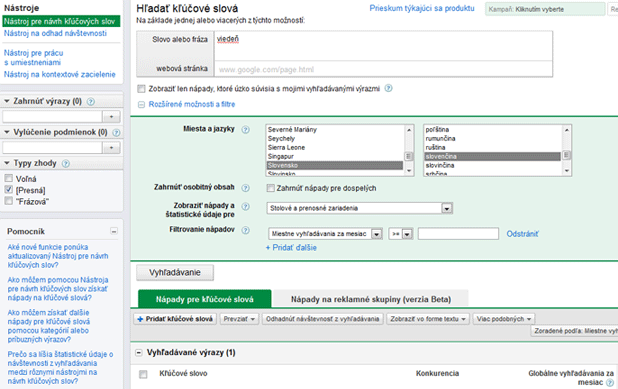This screenshot has width=618, height=389.
Task: Focus the filter value input field
Action: pos(458,234)
